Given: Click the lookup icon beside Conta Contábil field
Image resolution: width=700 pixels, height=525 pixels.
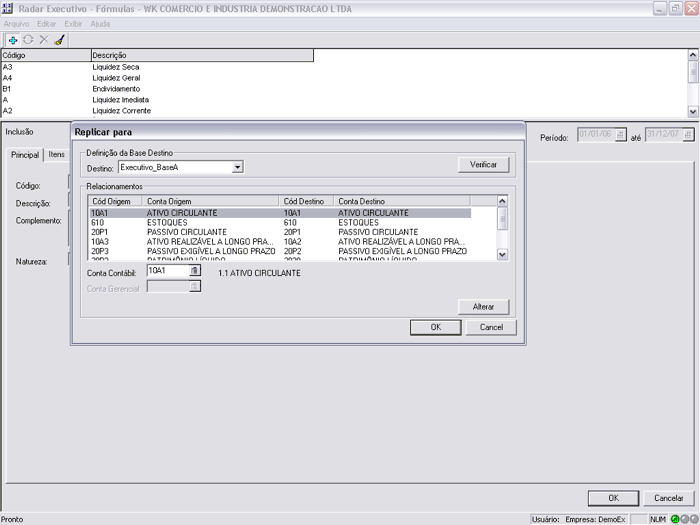Looking at the screenshot, I should [x=195, y=271].
